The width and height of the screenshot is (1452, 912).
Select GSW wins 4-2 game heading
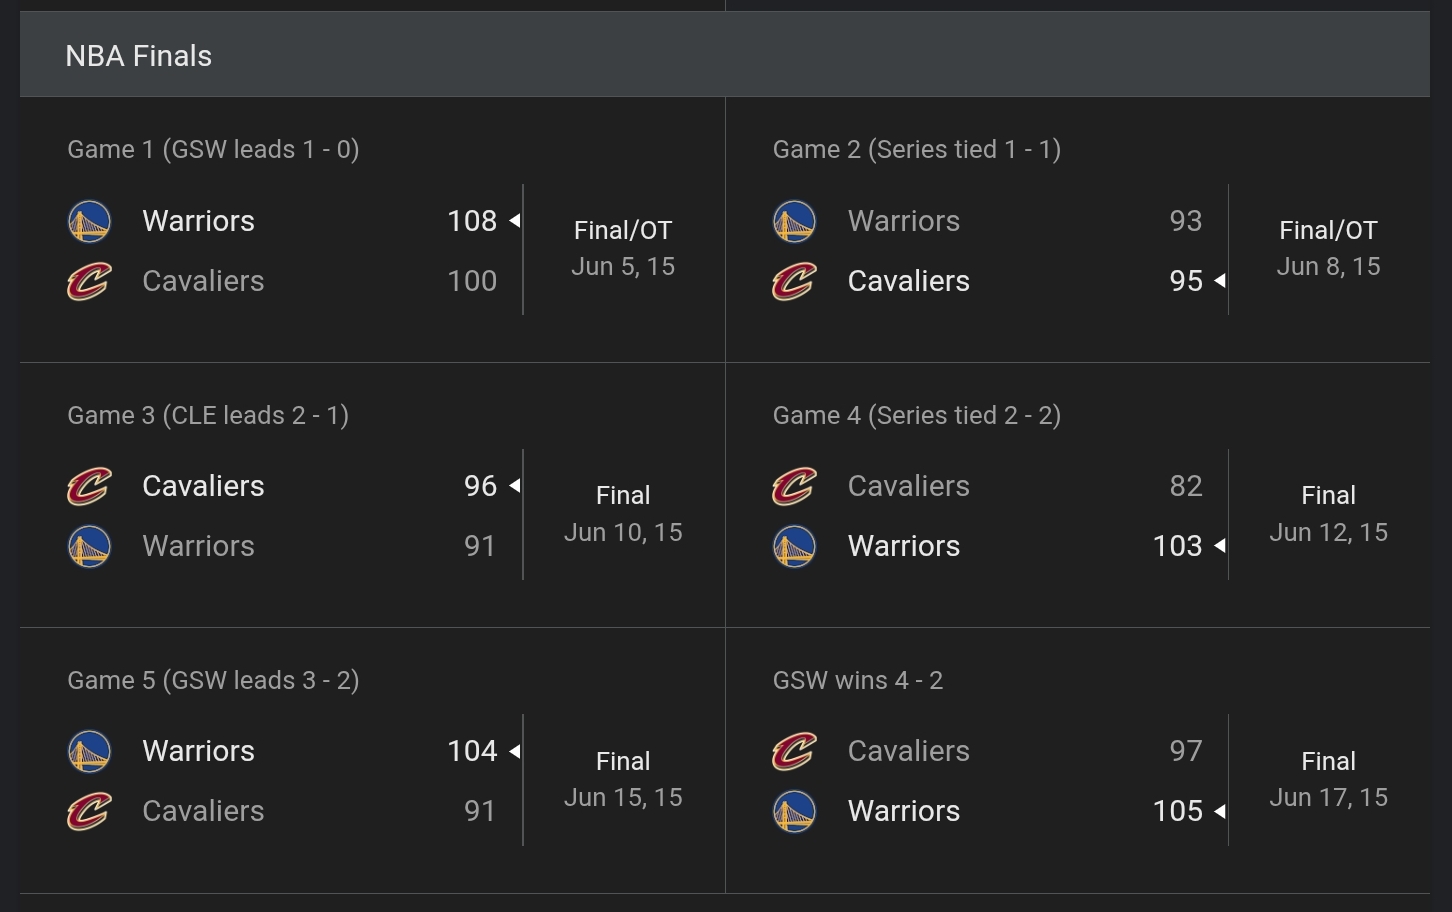(857, 680)
